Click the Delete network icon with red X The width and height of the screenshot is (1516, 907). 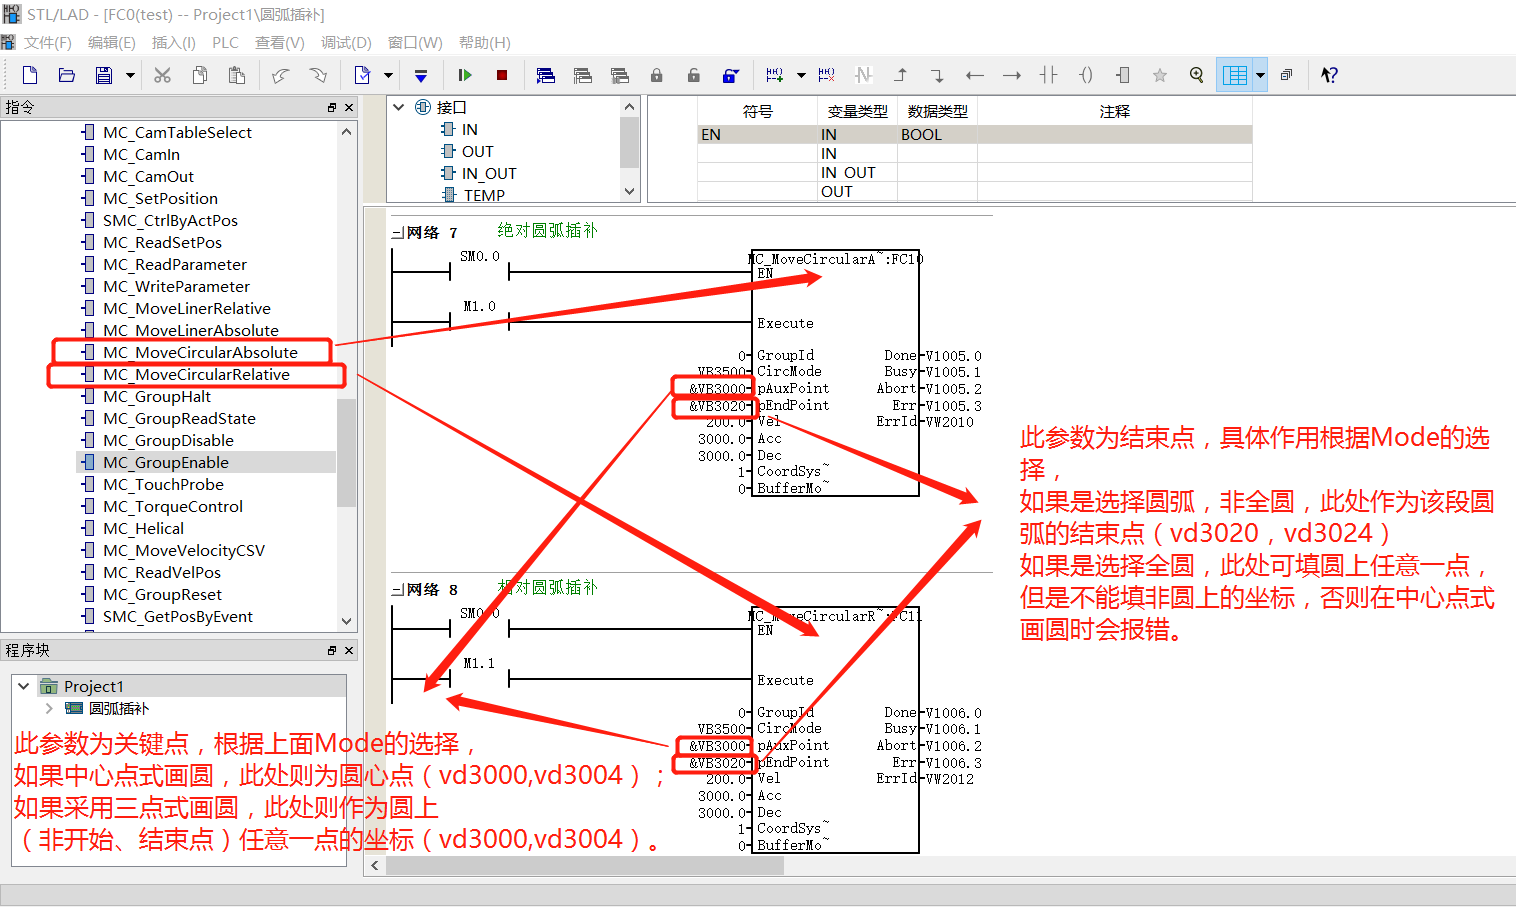[827, 75]
